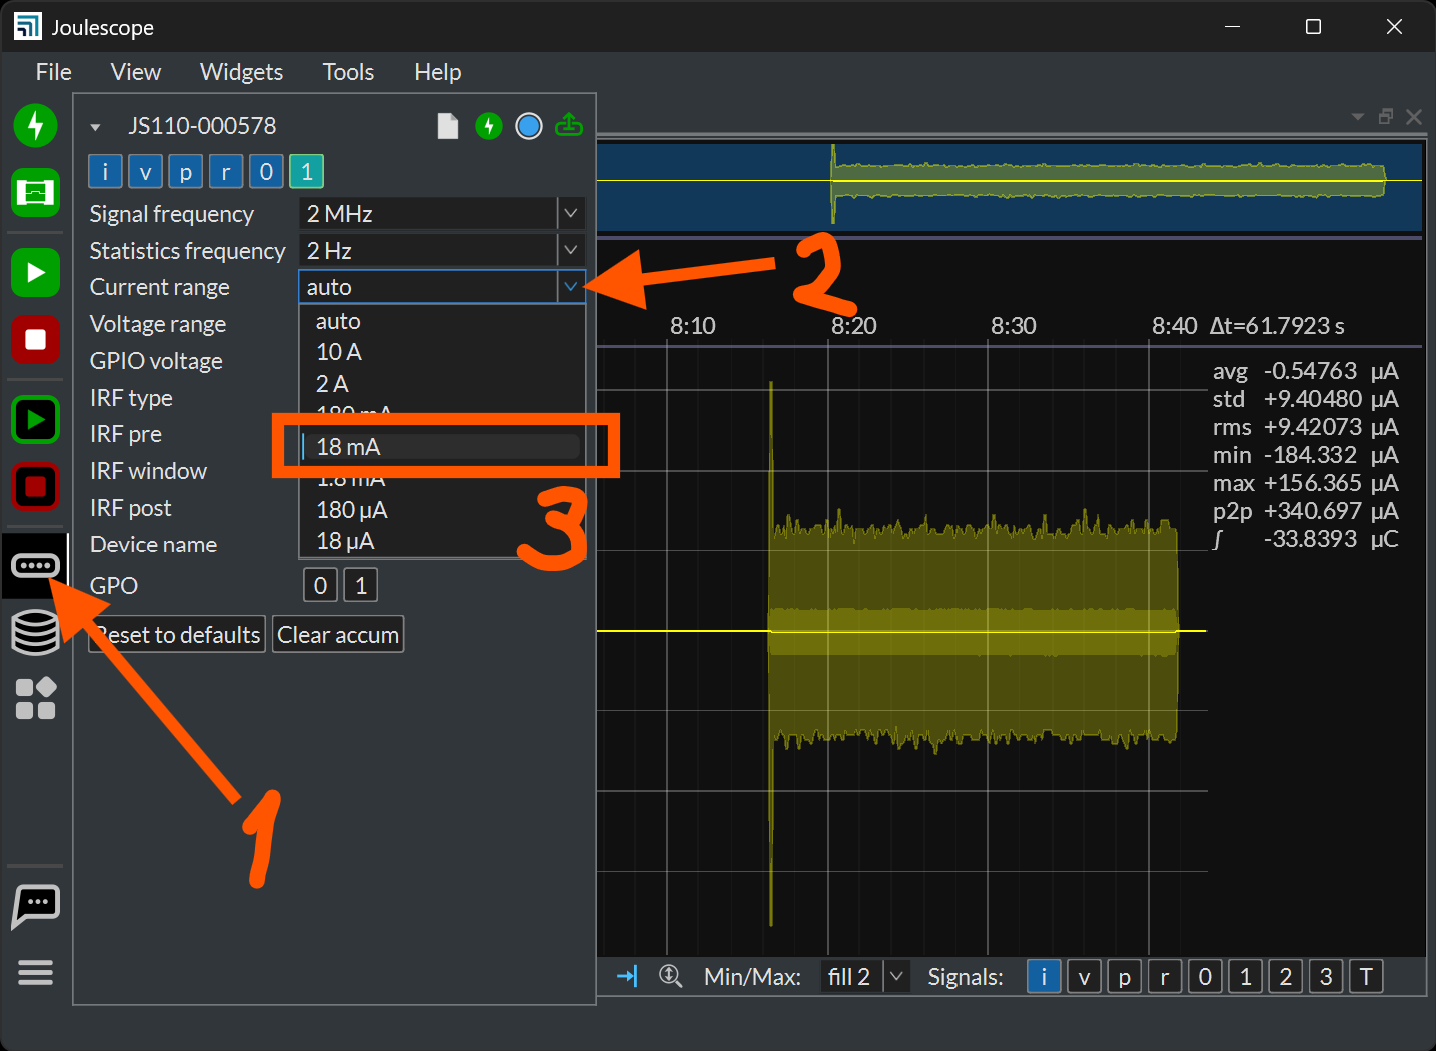Open the widgets grid icon in sidebar
Image resolution: width=1436 pixels, height=1051 pixels.
coord(36,699)
